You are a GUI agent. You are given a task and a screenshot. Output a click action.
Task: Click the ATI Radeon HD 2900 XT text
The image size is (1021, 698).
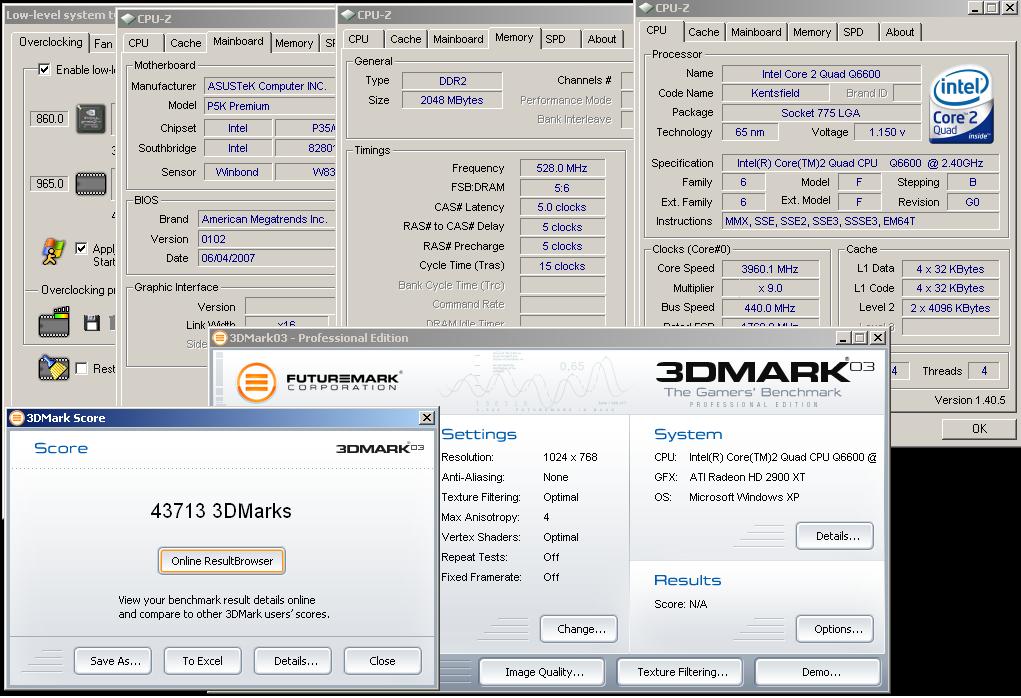point(747,477)
